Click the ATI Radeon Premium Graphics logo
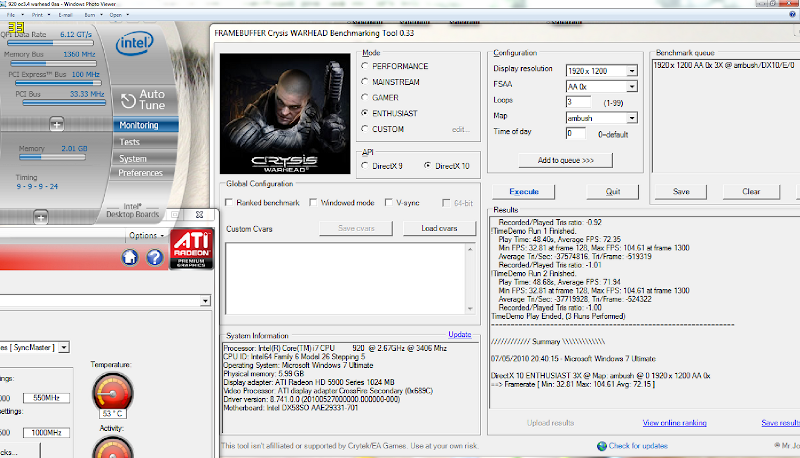Image resolution: width=800 pixels, height=458 pixels. pyautogui.click(x=191, y=248)
